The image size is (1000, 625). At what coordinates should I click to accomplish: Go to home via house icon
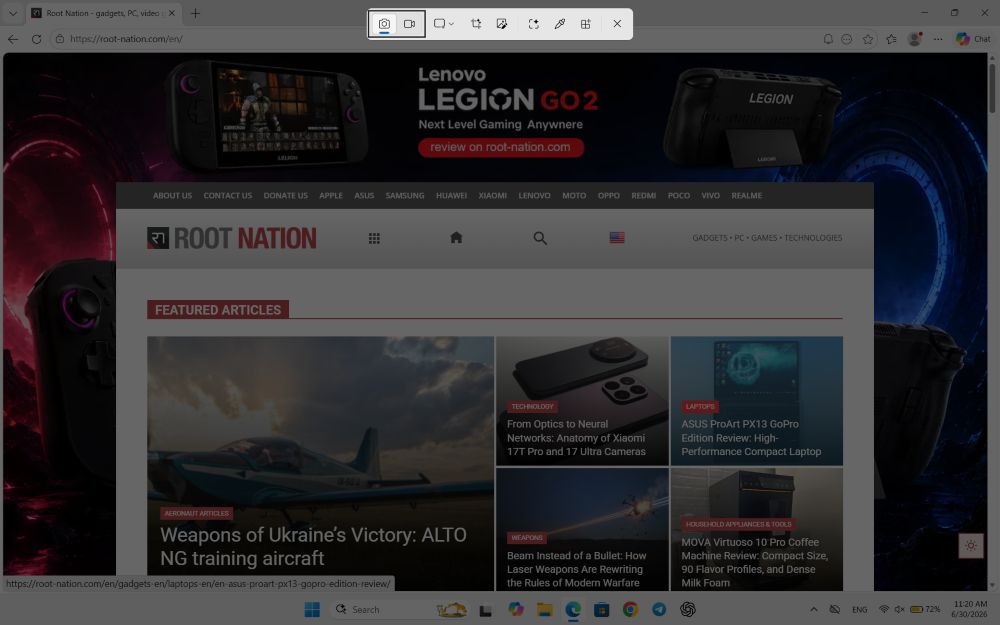456,238
